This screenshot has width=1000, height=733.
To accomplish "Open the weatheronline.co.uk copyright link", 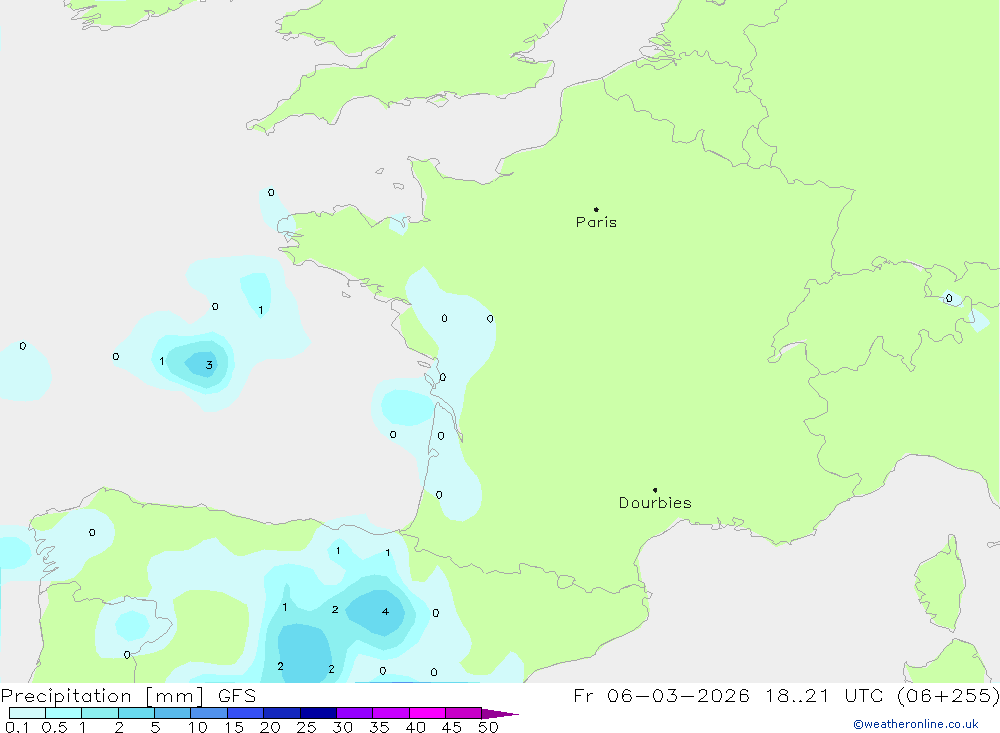I will (x=916, y=724).
